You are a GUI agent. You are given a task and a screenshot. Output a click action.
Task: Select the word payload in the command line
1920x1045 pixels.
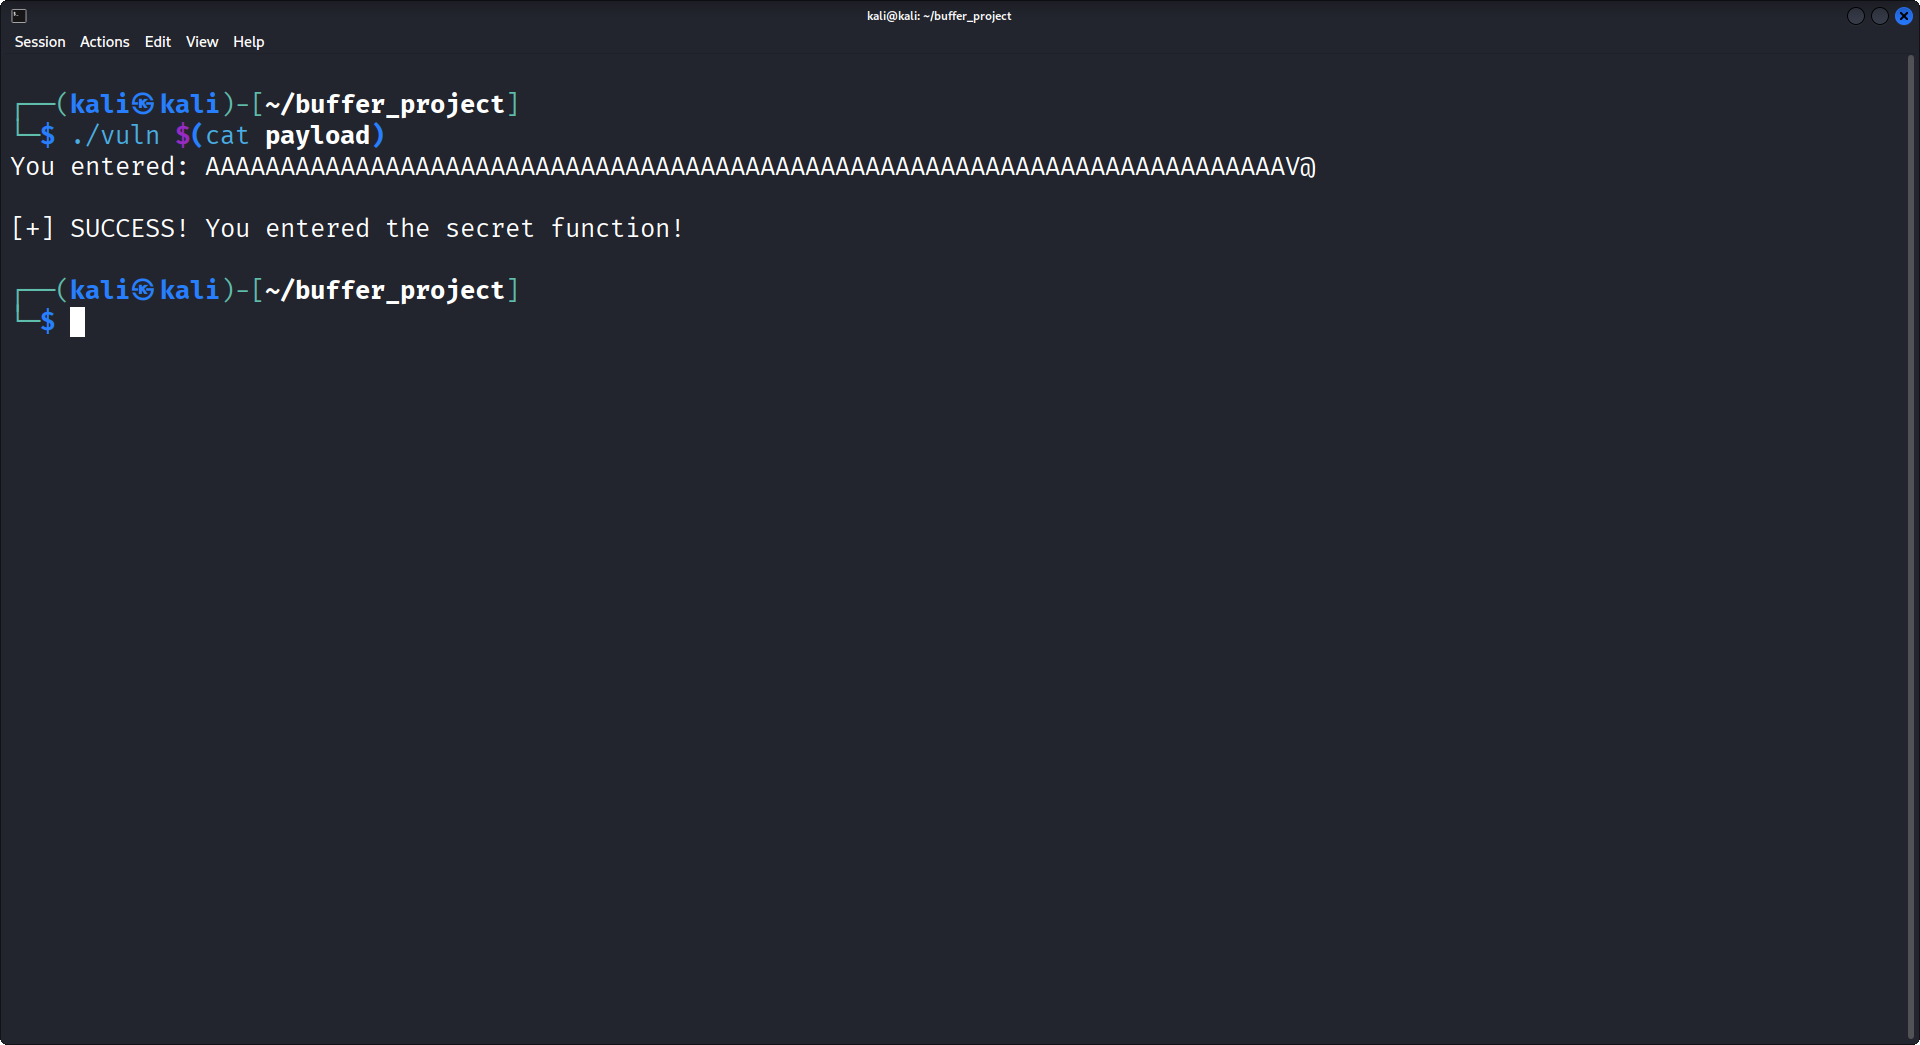pyautogui.click(x=316, y=135)
